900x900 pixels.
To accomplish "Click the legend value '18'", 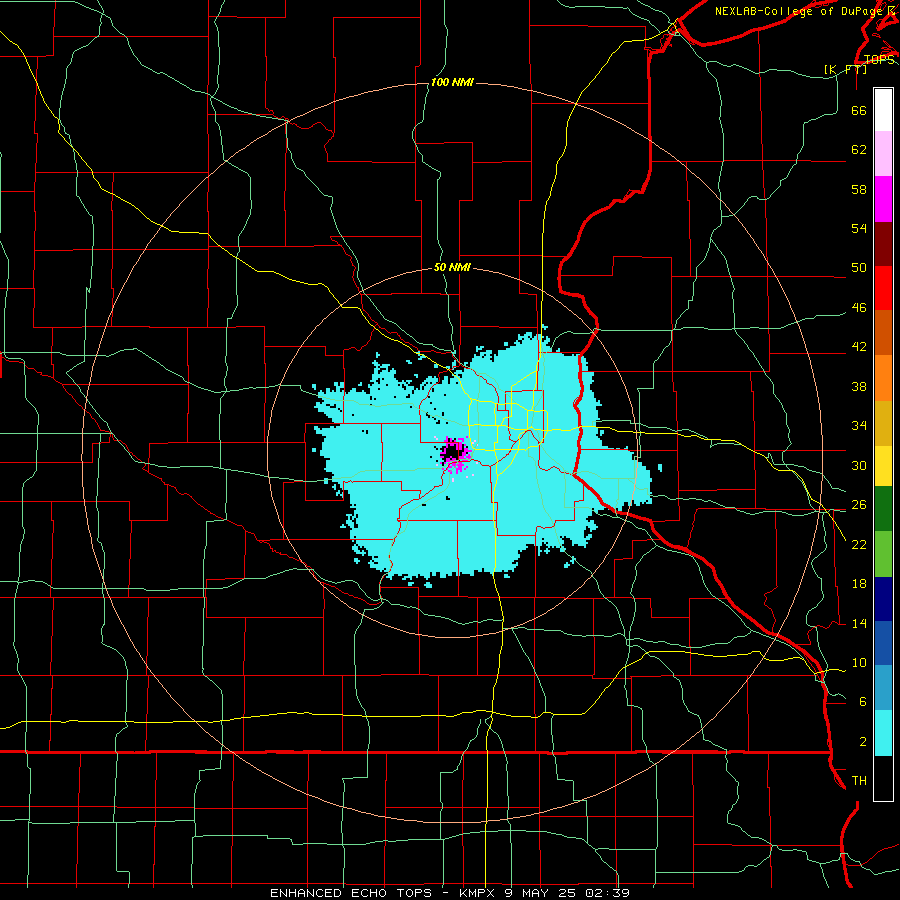I will click(x=859, y=583).
